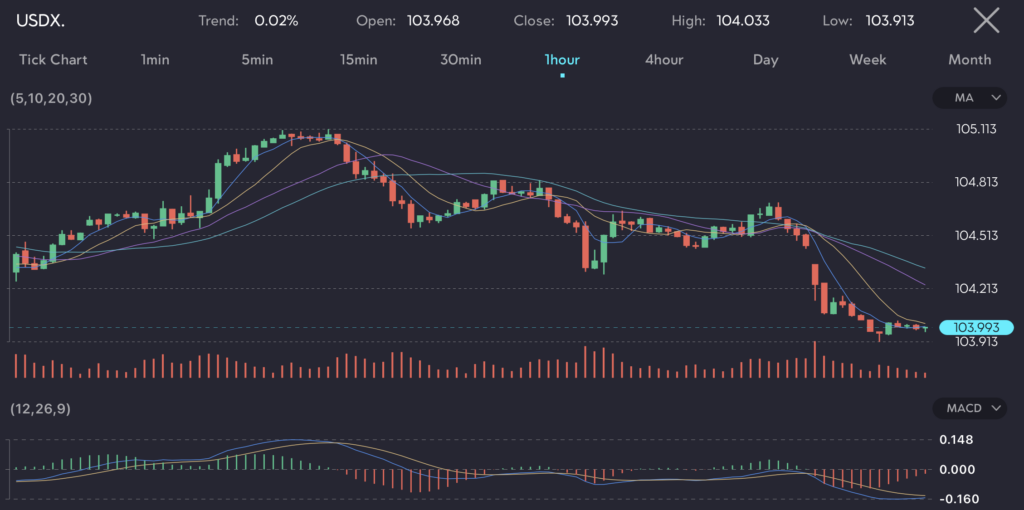Switch to the Week timeframe
The width and height of the screenshot is (1024, 510).
coord(867,60)
